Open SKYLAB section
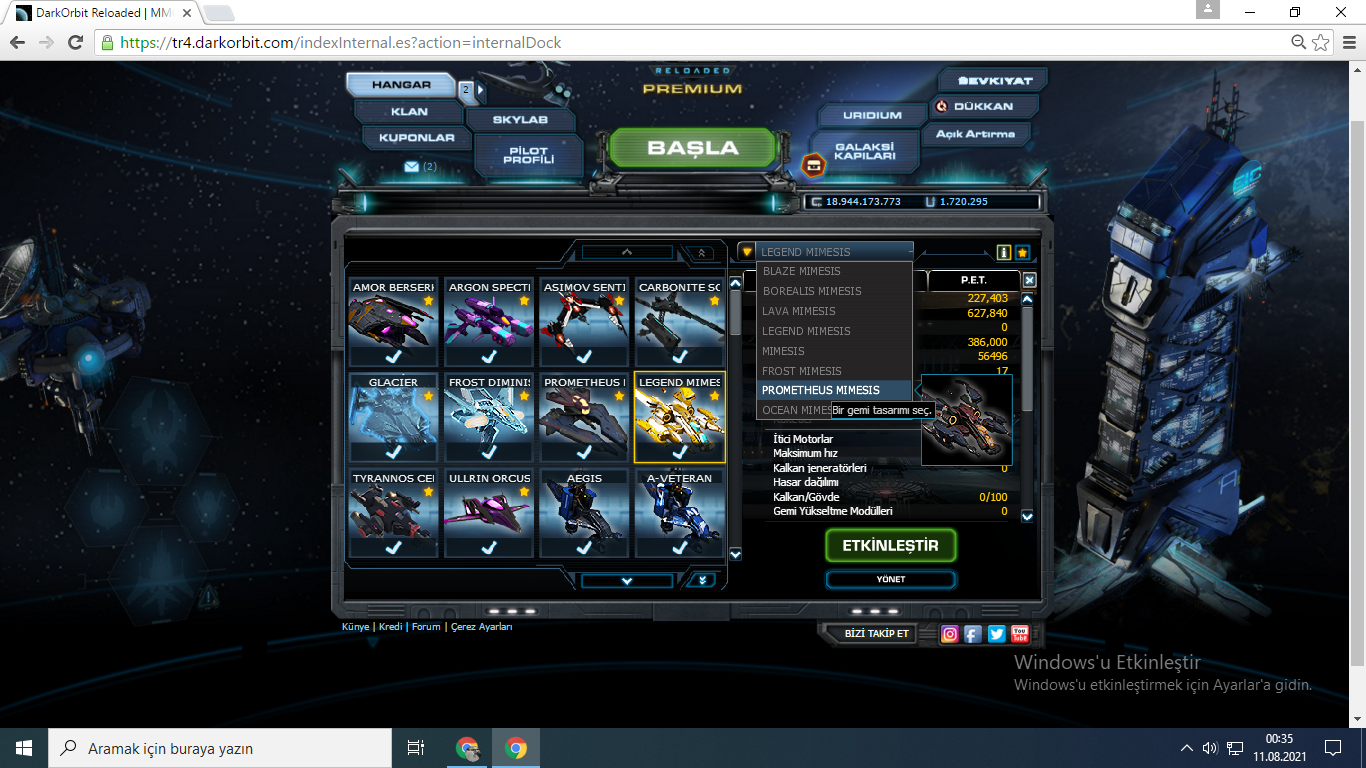 click(520, 120)
